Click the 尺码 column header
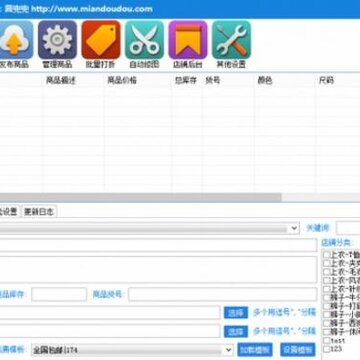Image resolution: width=360 pixels, height=360 pixels. [x=326, y=80]
